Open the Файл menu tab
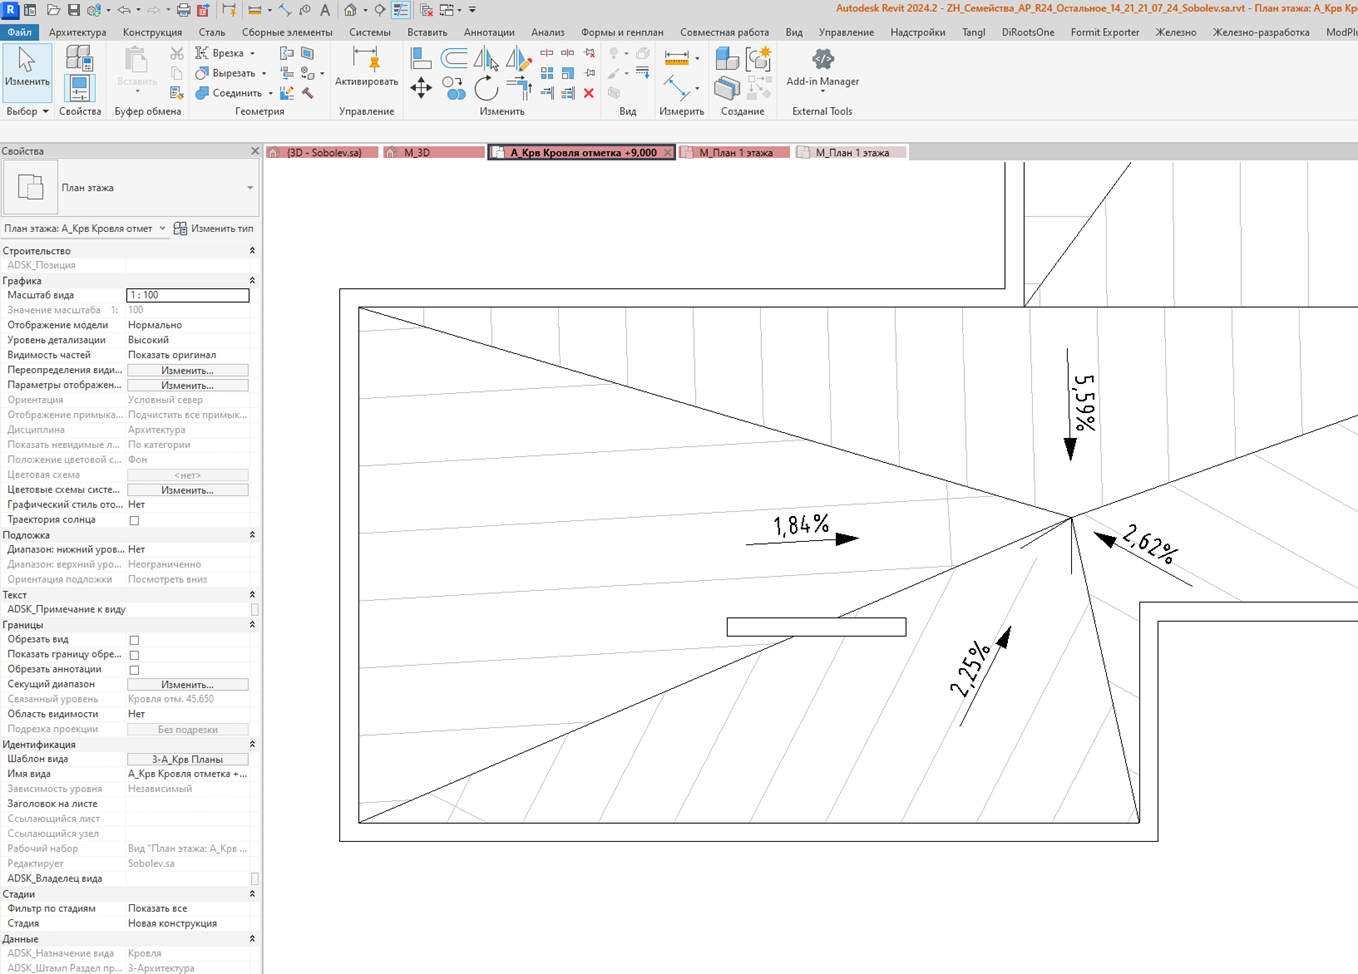This screenshot has height=974, width=1358. 19,32
